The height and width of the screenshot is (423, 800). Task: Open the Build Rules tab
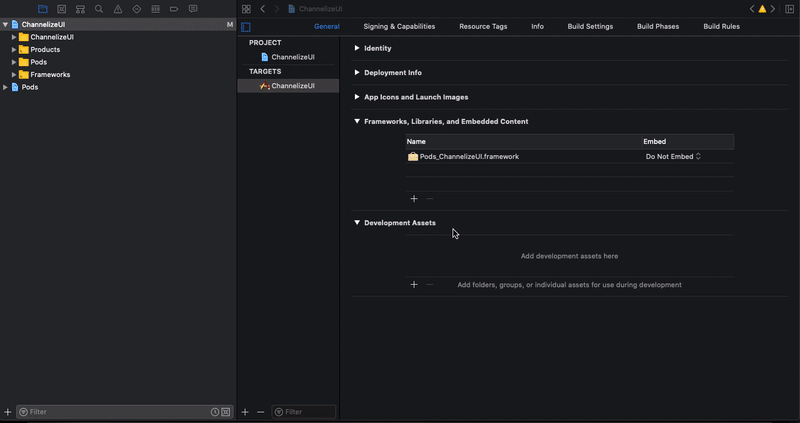721,27
